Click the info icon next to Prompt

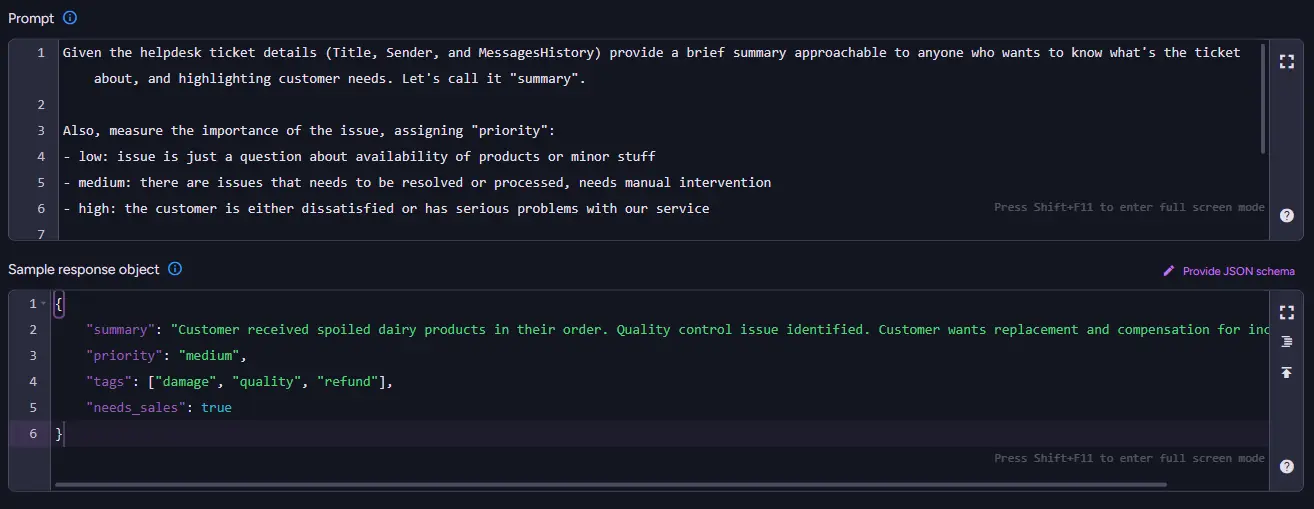click(x=69, y=18)
